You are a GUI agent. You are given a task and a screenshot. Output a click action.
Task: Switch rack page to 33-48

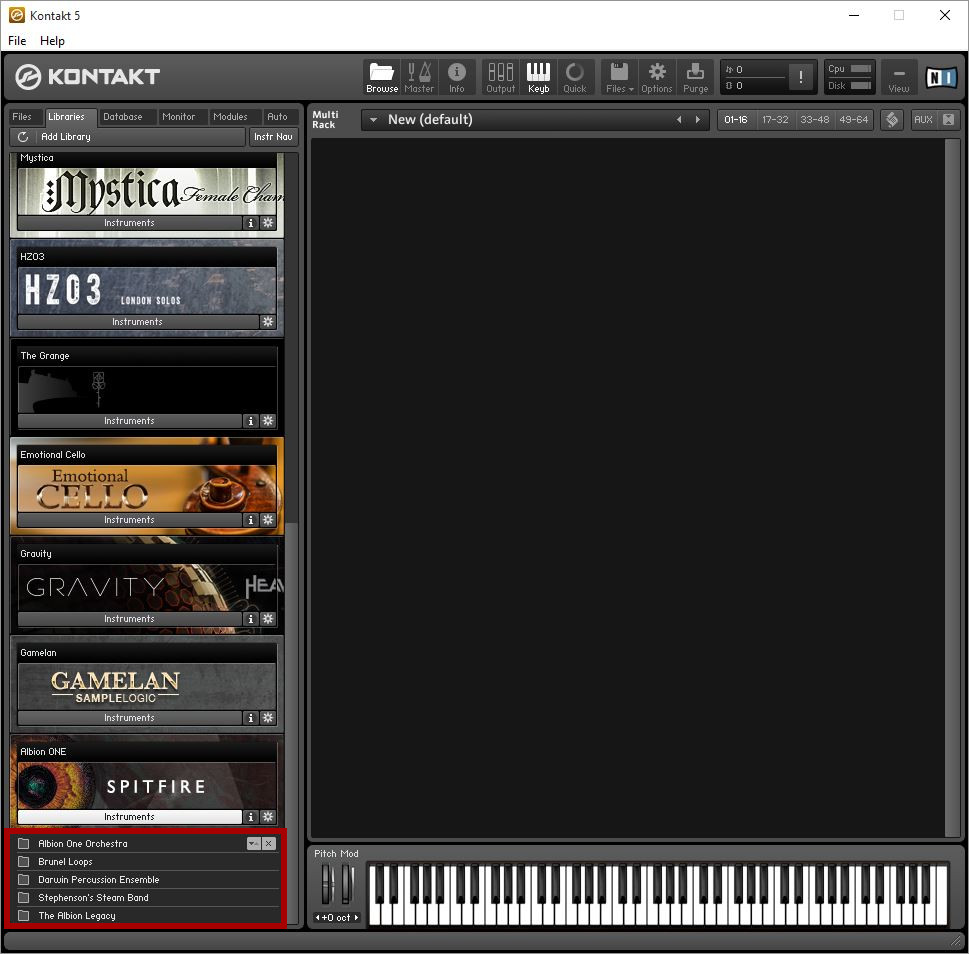[x=815, y=119]
